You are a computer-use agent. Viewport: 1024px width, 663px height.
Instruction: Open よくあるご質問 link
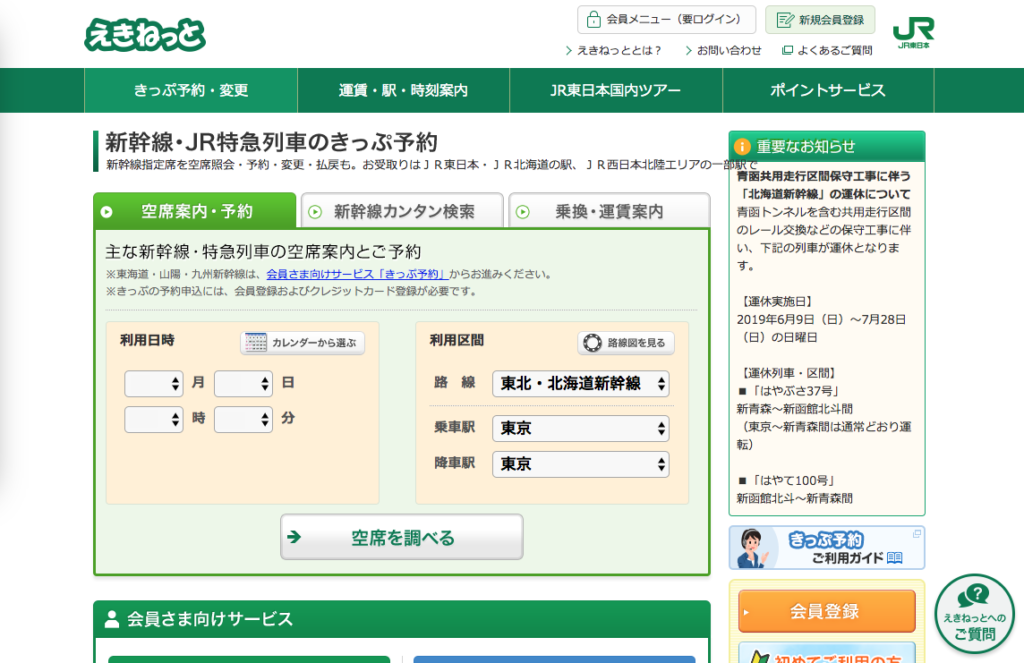(834, 50)
